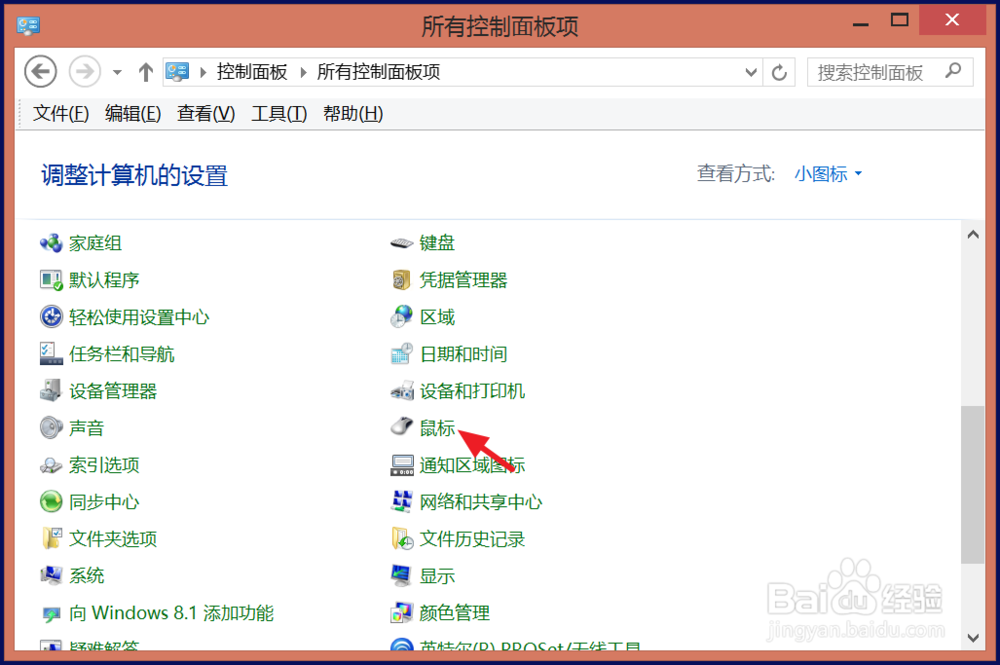Viewport: 1000px width, 665px height.
Task: Click the Credential Manager (凭据管理器) safe icon
Action: [402, 280]
